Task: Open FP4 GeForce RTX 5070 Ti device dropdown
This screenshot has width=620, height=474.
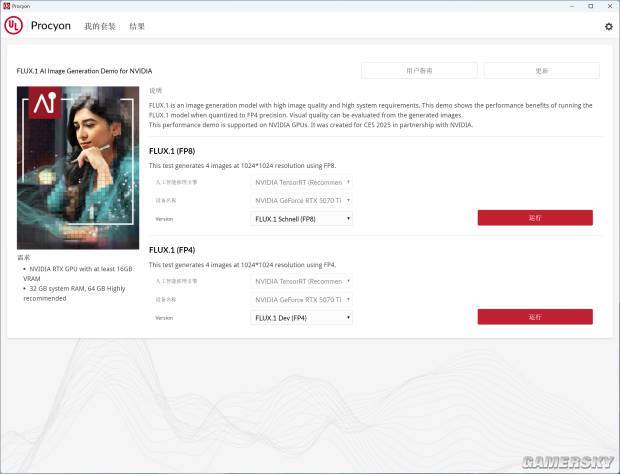Action: [x=301, y=300]
